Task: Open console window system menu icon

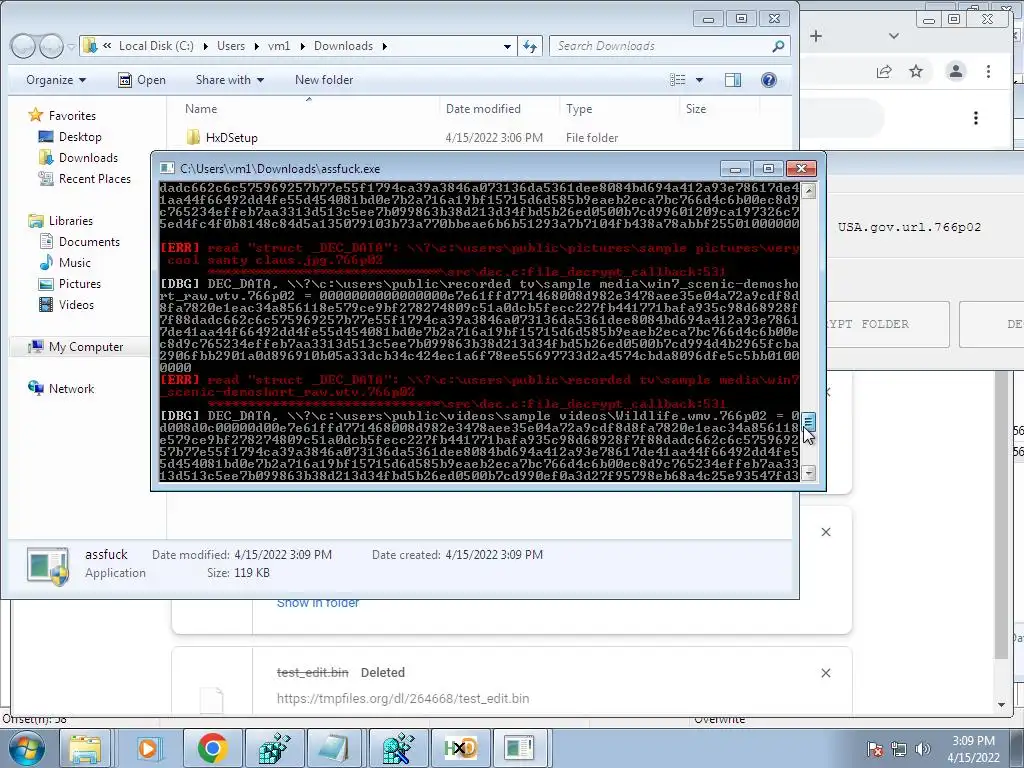Action: (167, 168)
